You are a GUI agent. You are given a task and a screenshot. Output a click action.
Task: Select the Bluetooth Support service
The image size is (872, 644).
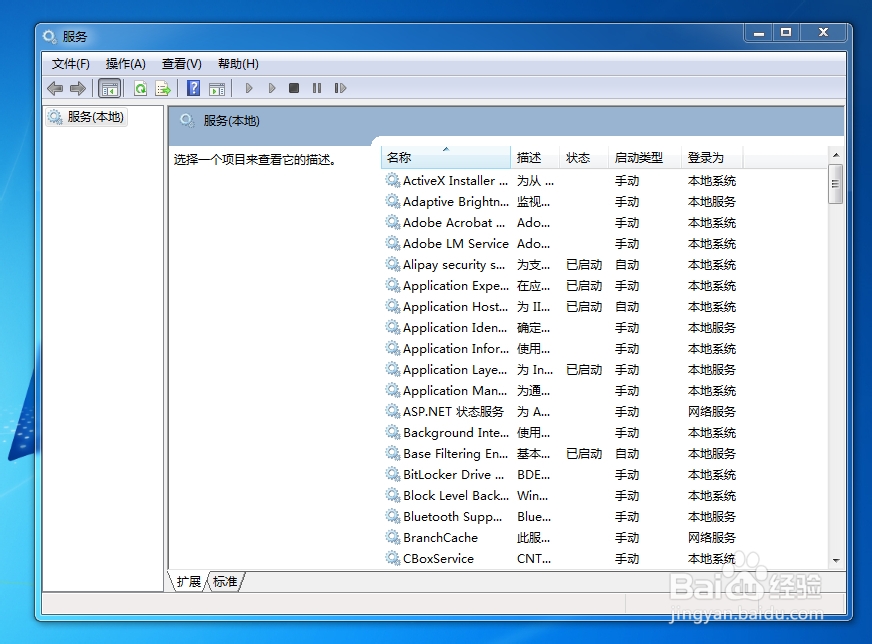click(448, 516)
